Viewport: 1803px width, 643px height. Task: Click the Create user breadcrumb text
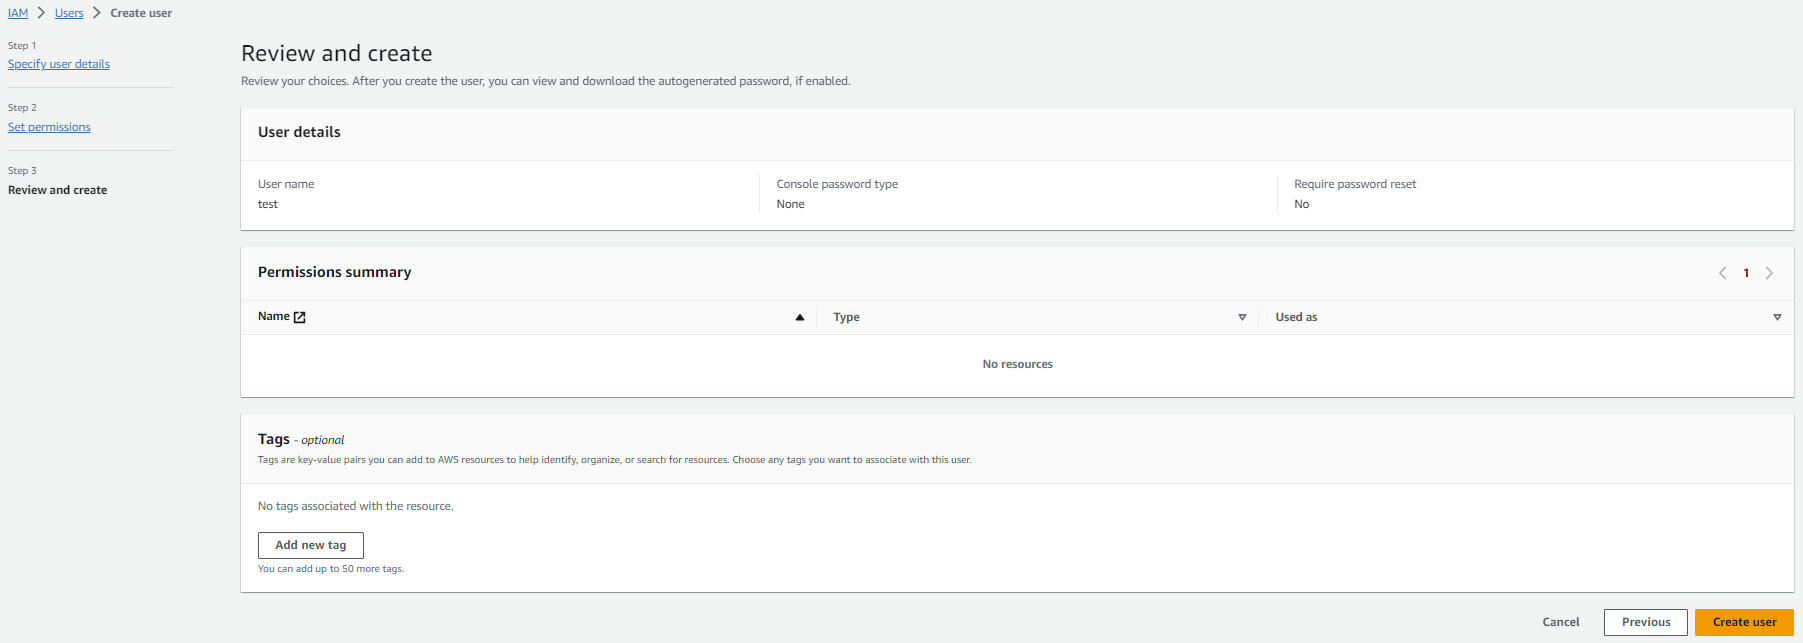(x=141, y=13)
